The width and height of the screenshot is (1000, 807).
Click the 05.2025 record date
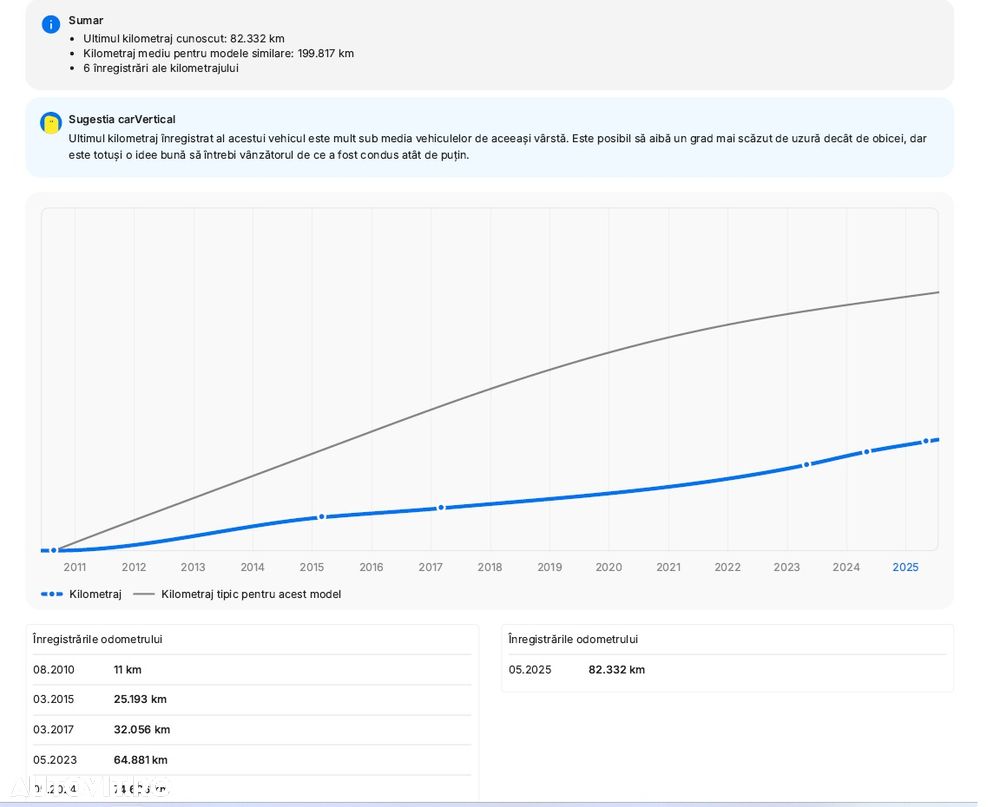point(530,670)
